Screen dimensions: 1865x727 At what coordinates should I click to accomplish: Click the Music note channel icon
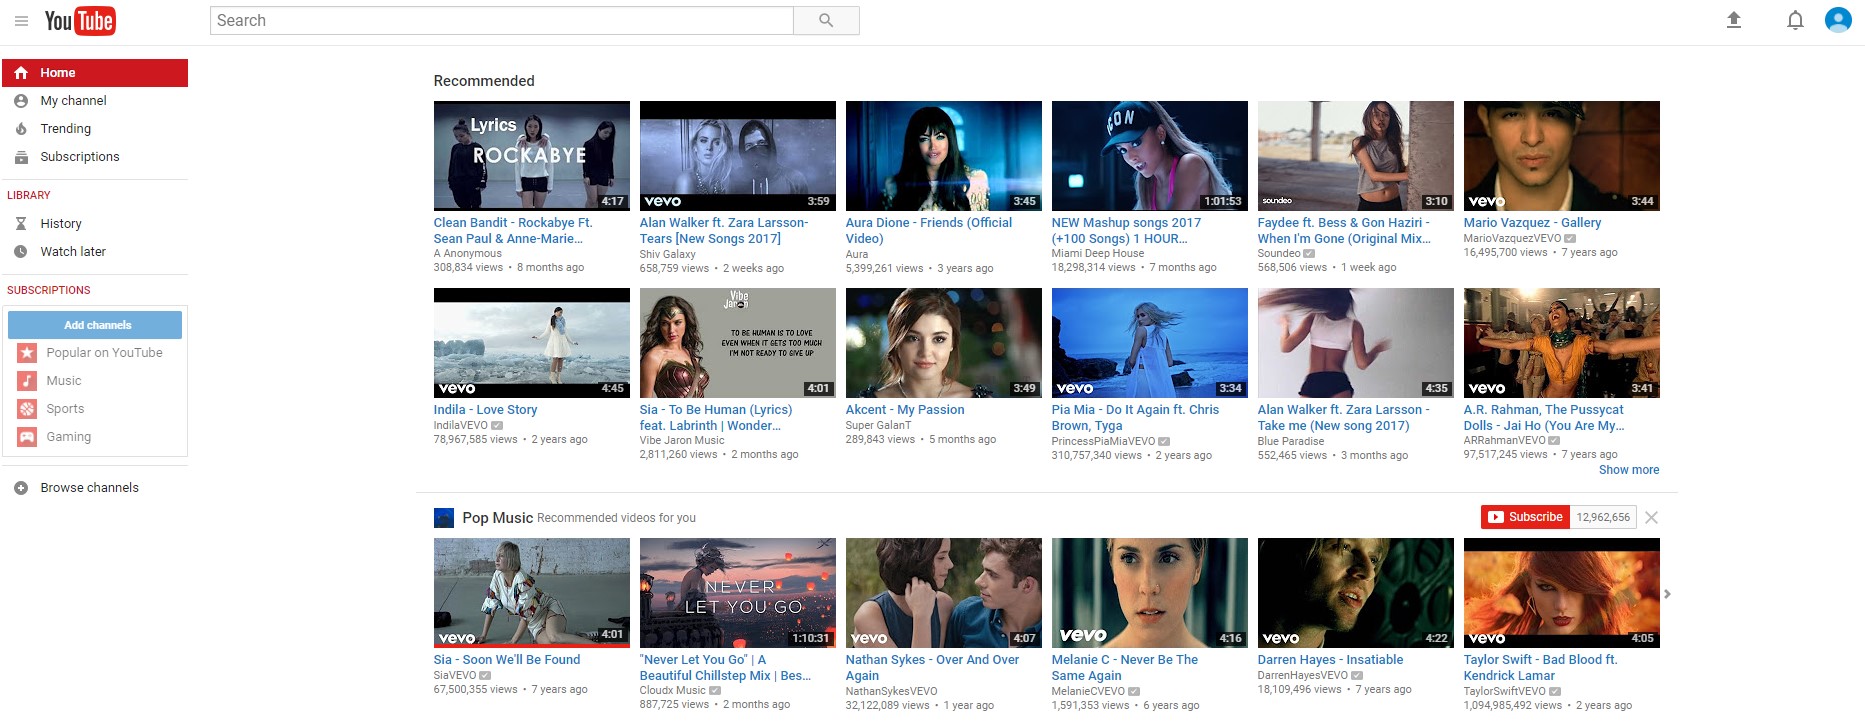27,381
